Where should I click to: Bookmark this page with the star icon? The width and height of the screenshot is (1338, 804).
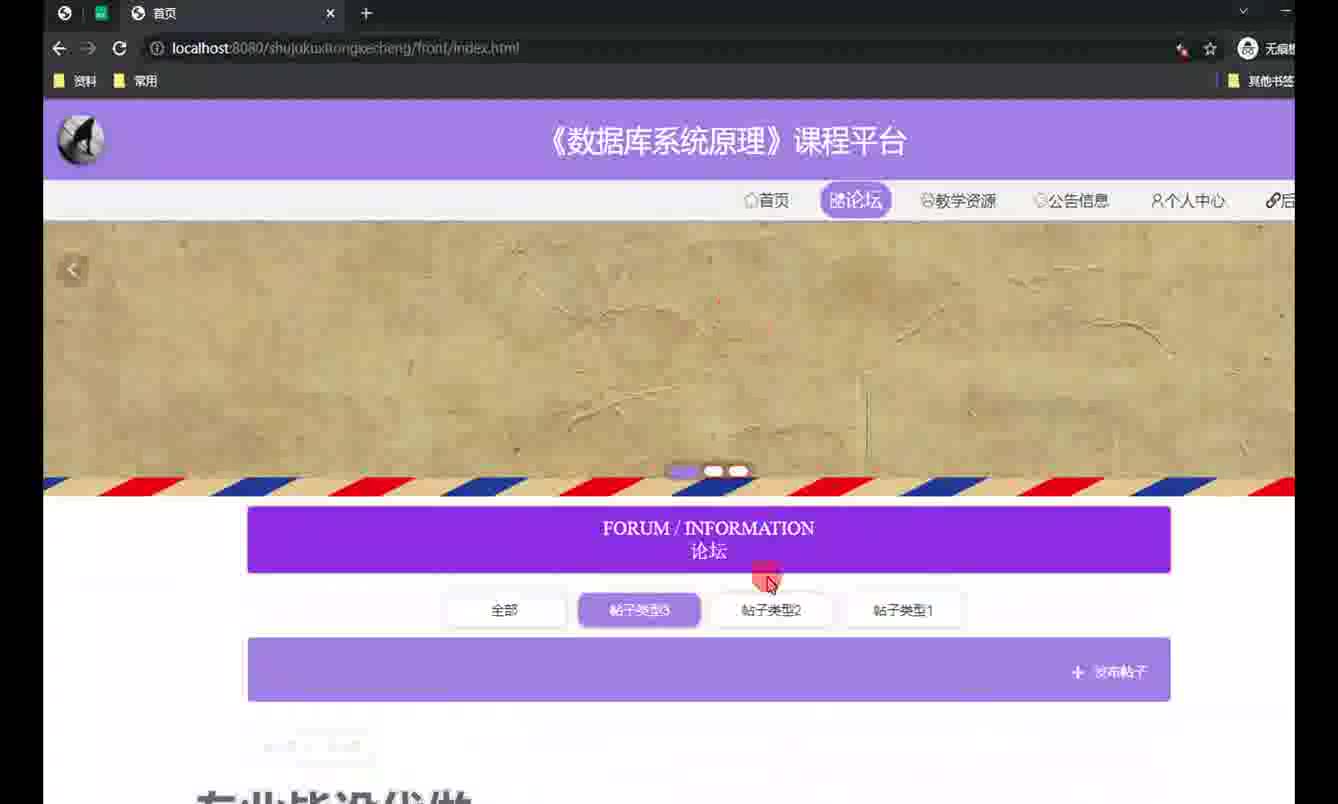[x=1210, y=48]
